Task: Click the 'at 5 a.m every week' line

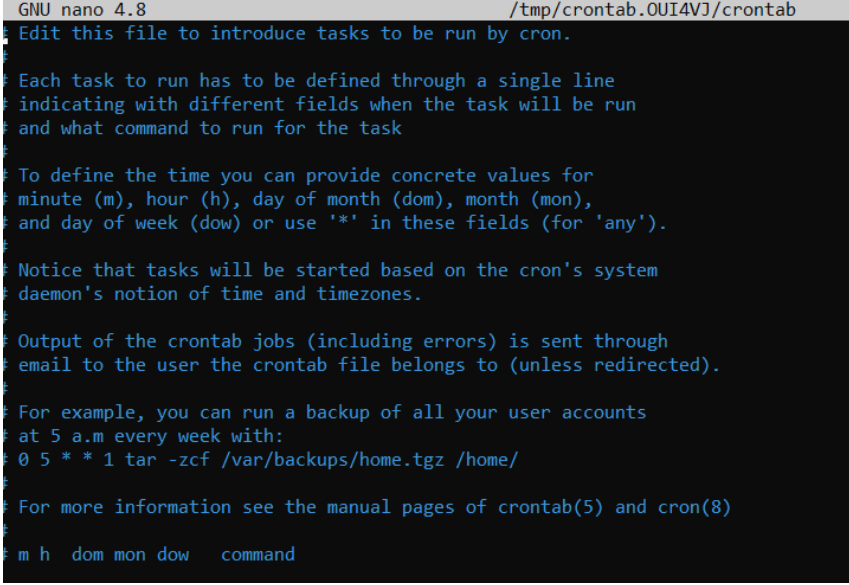Action: click(x=138, y=436)
